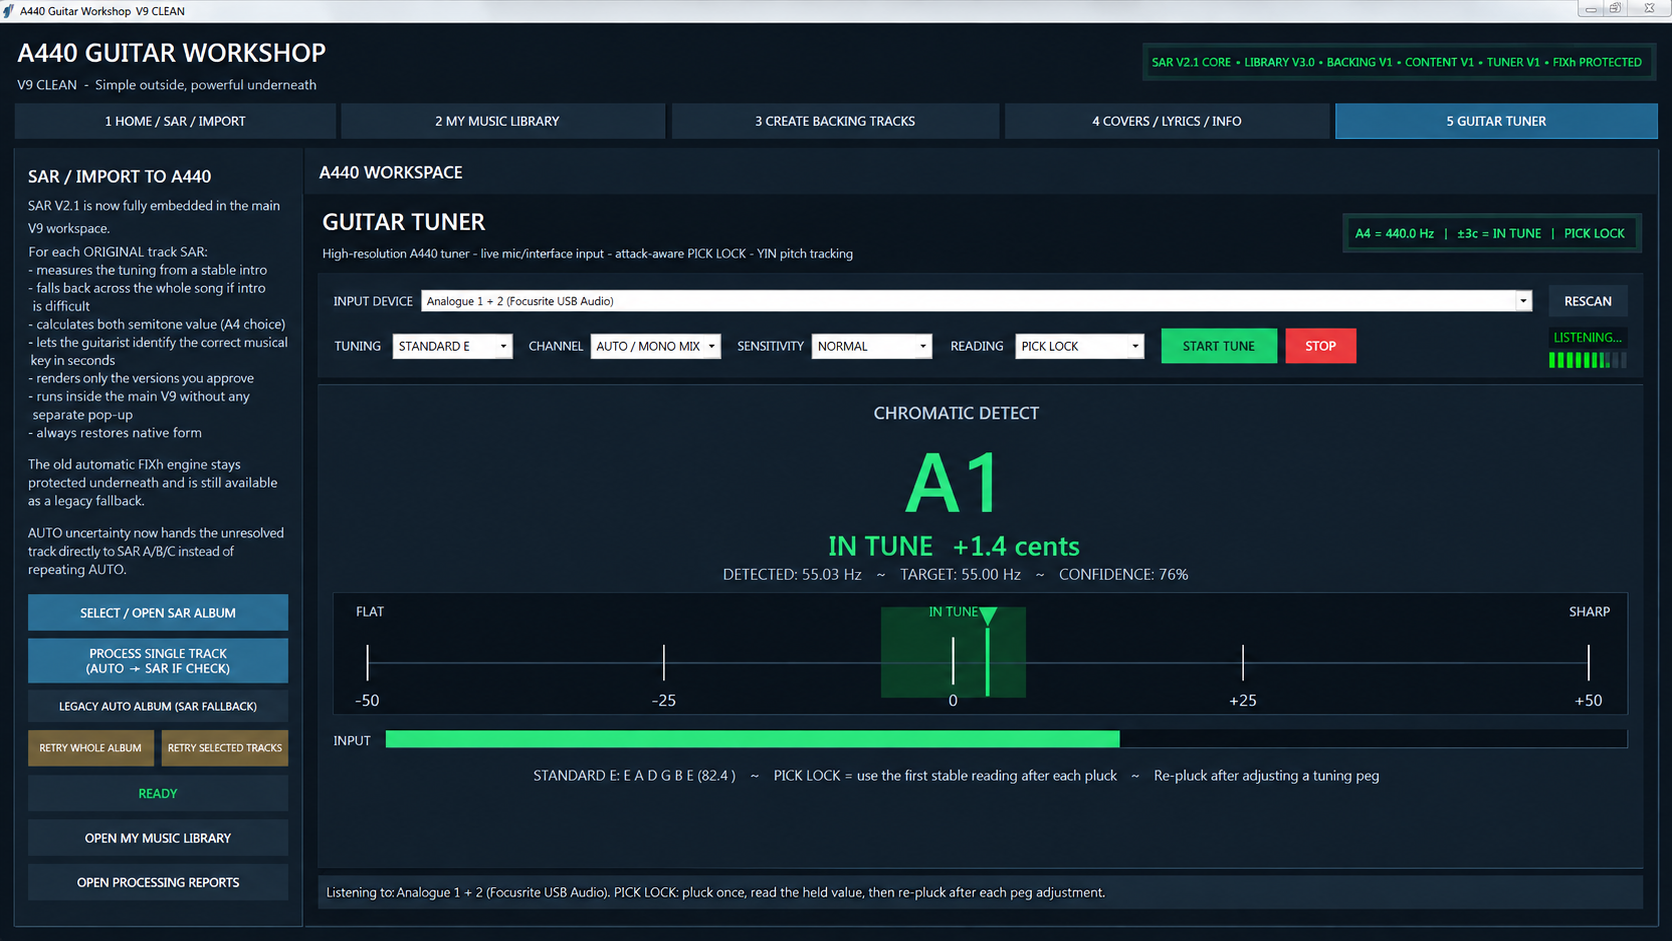Click RETRY SELECTED TRACKS button

(225, 748)
